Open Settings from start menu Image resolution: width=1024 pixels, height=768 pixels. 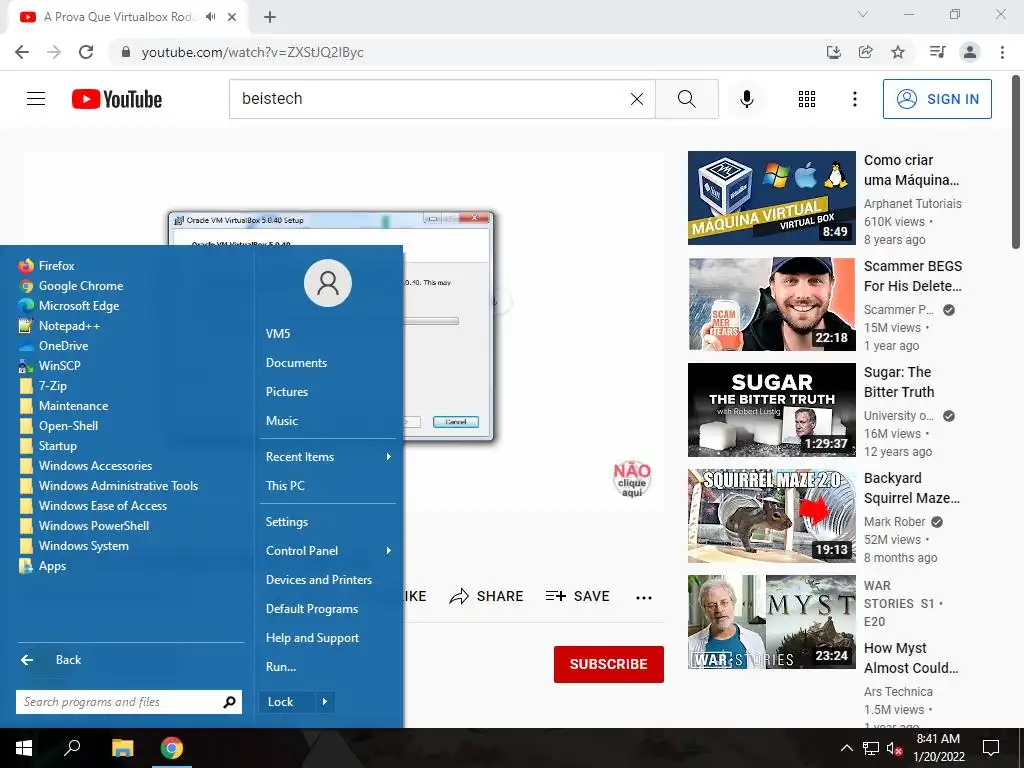(x=287, y=522)
